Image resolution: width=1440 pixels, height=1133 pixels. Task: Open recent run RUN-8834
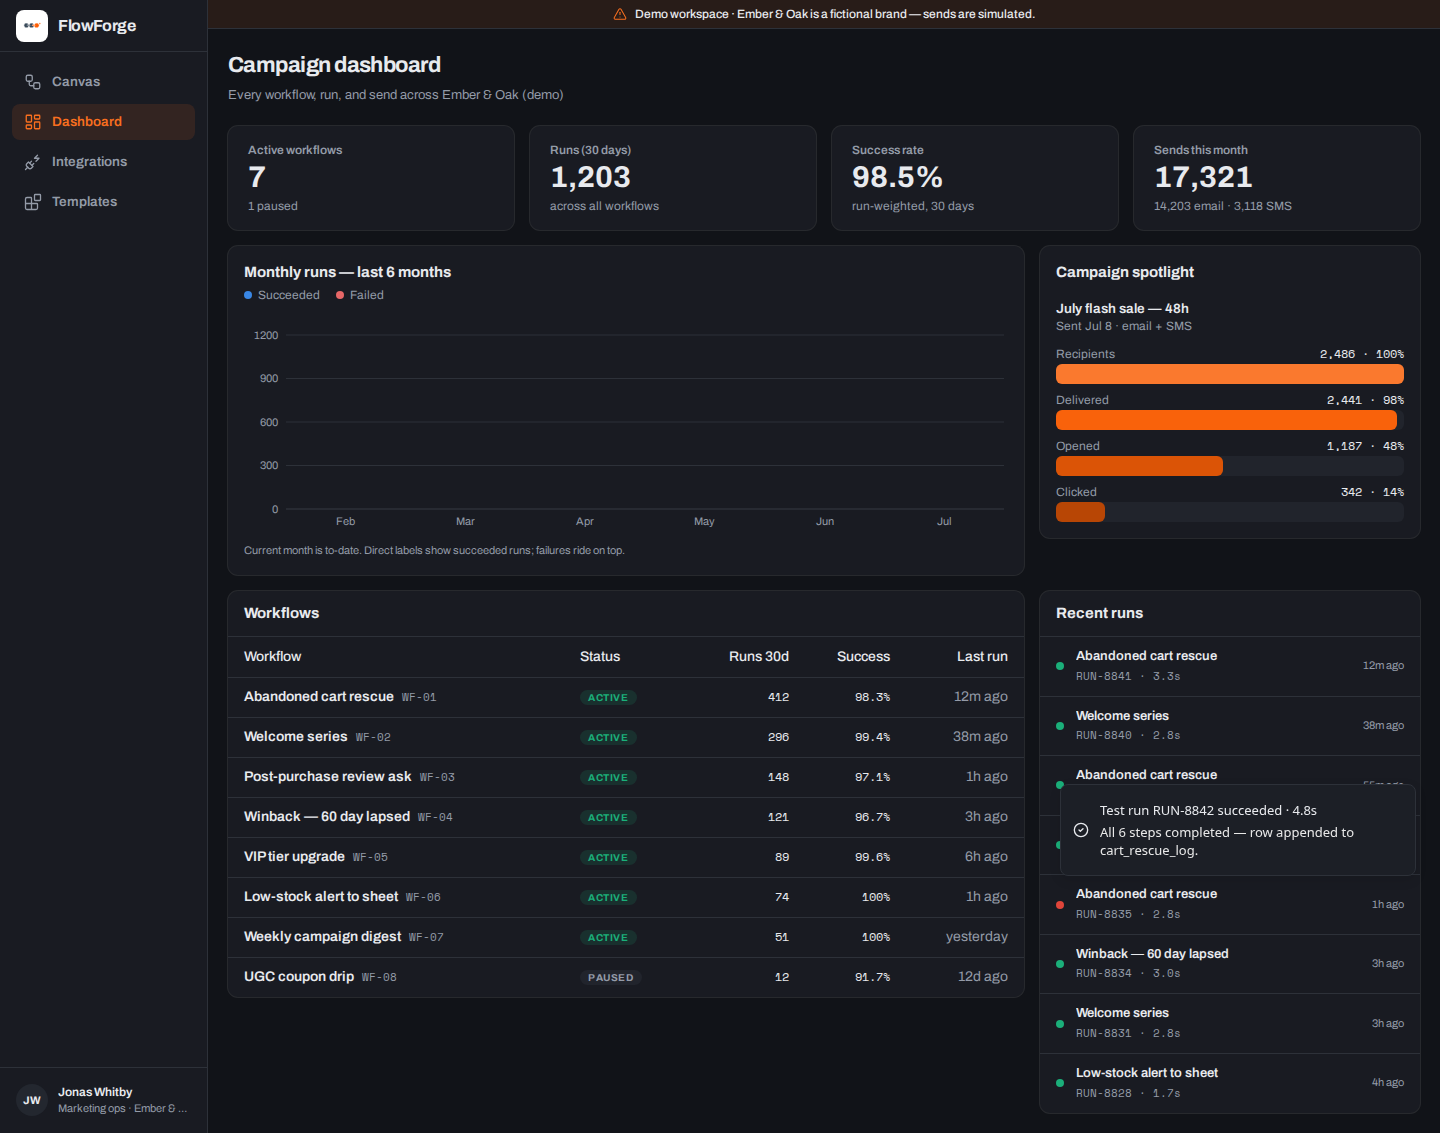(1230, 964)
